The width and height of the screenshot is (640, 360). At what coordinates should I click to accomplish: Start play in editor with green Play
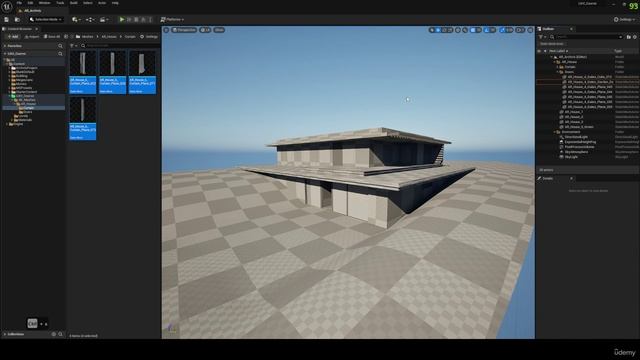tap(122, 19)
